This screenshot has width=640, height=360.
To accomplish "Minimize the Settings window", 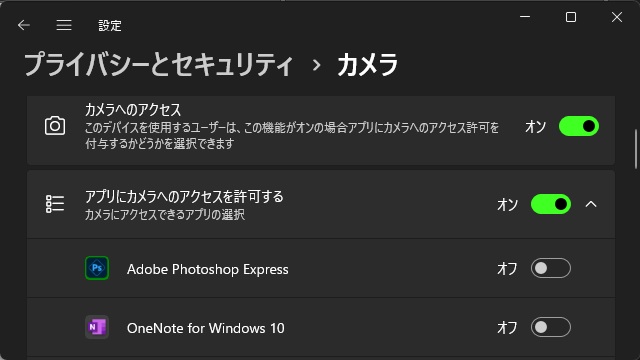I will (x=525, y=17).
